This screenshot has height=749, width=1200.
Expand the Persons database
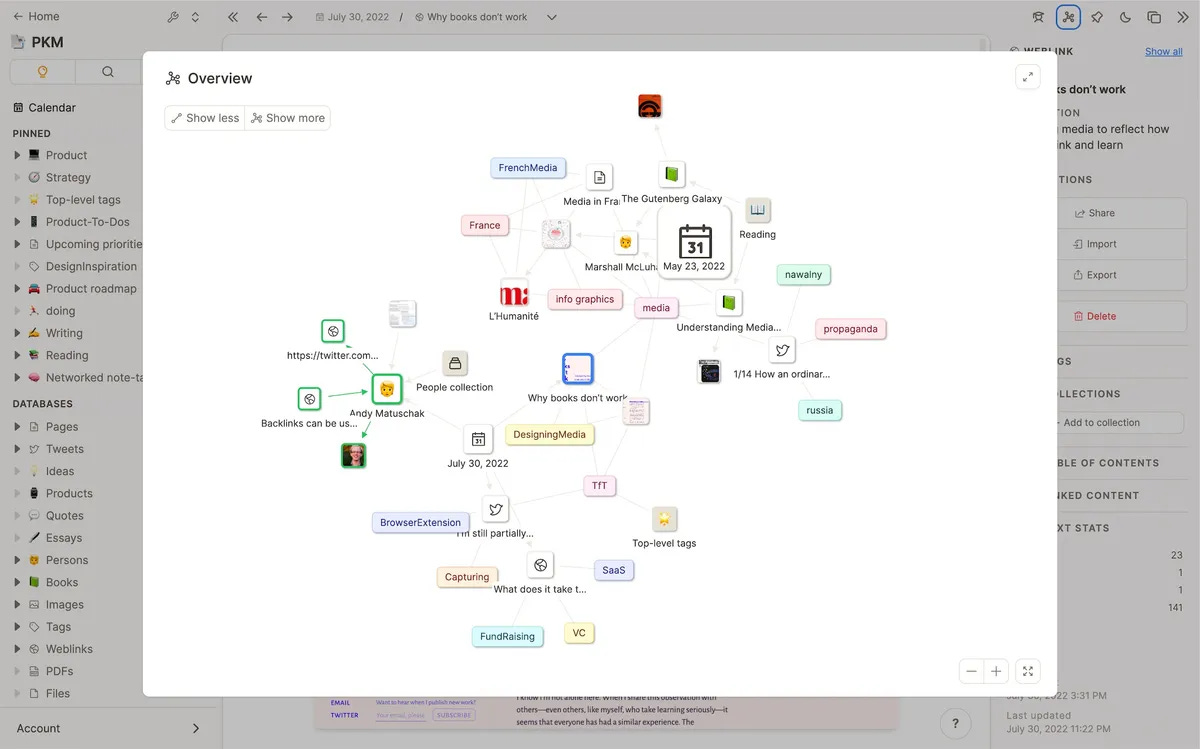click(17, 560)
